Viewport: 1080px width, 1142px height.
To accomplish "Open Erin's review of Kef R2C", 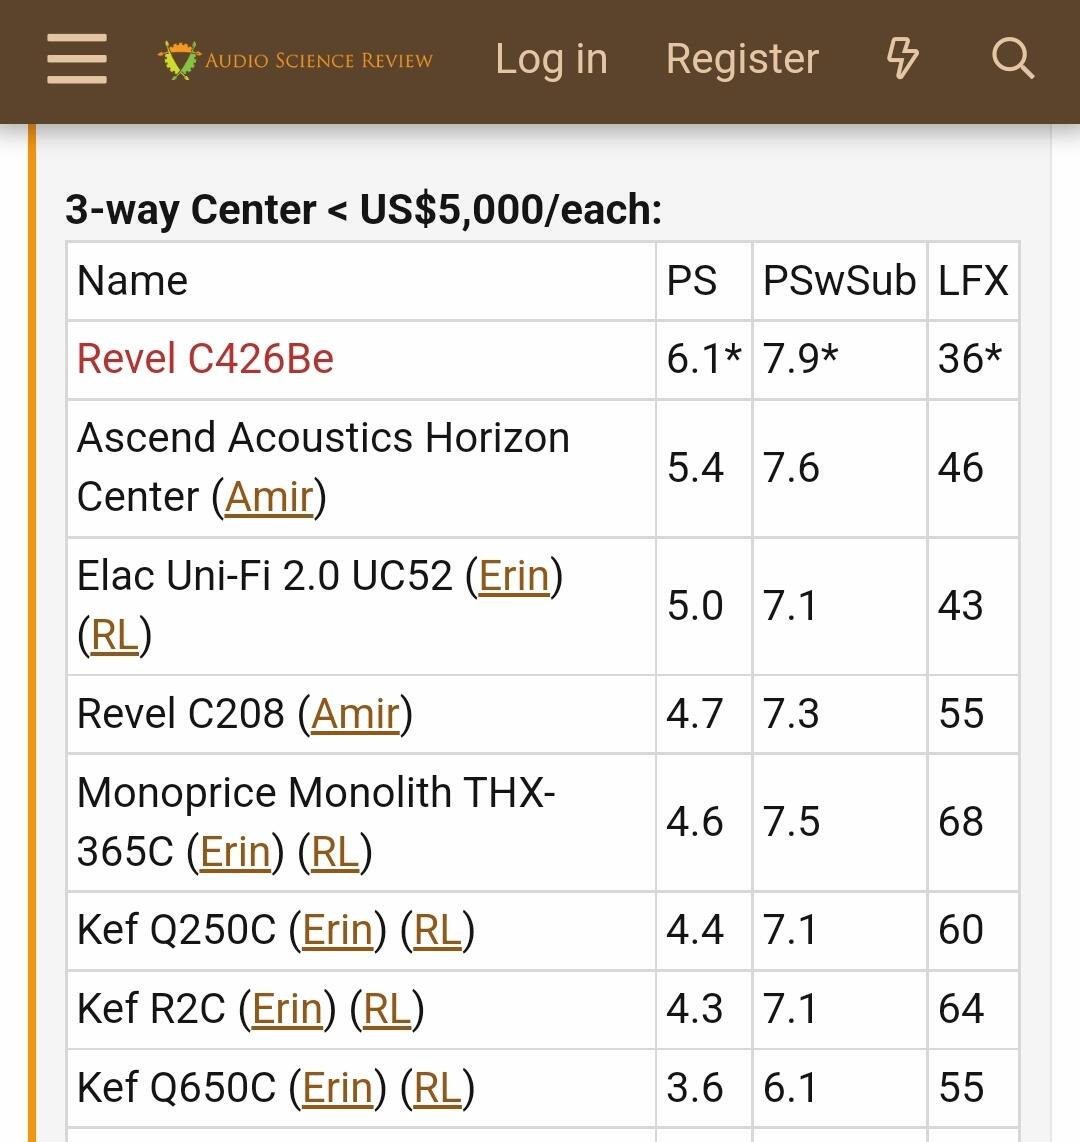I will click(x=287, y=1009).
